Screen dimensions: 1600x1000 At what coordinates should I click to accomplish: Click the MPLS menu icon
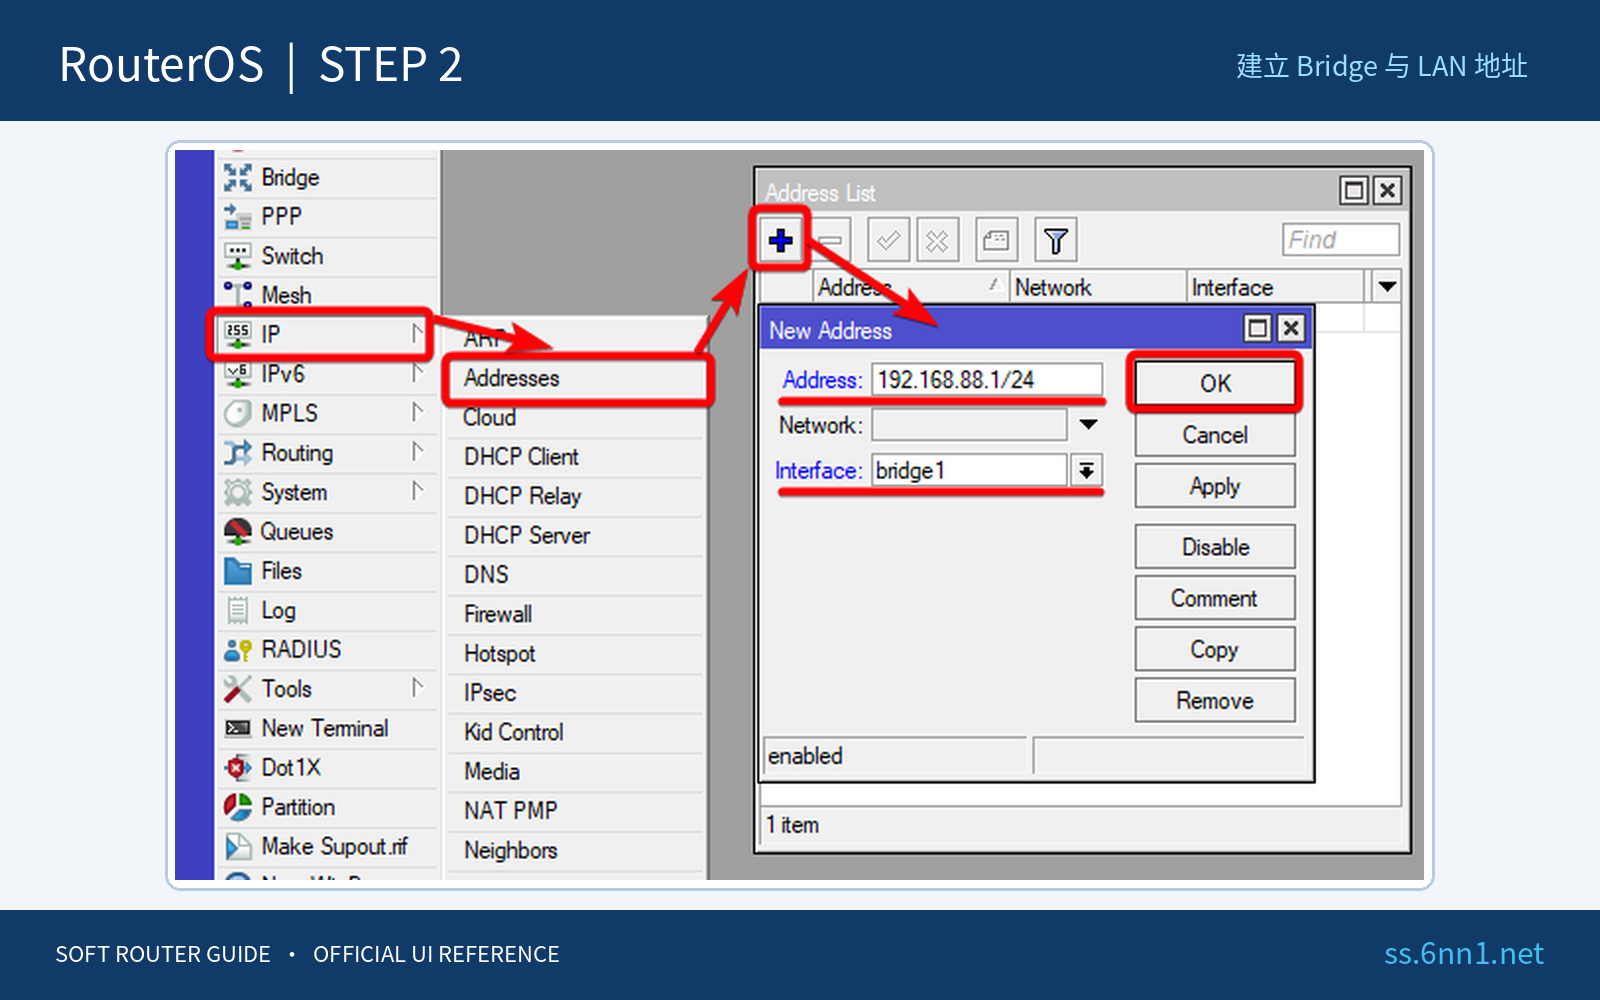pyautogui.click(x=238, y=413)
